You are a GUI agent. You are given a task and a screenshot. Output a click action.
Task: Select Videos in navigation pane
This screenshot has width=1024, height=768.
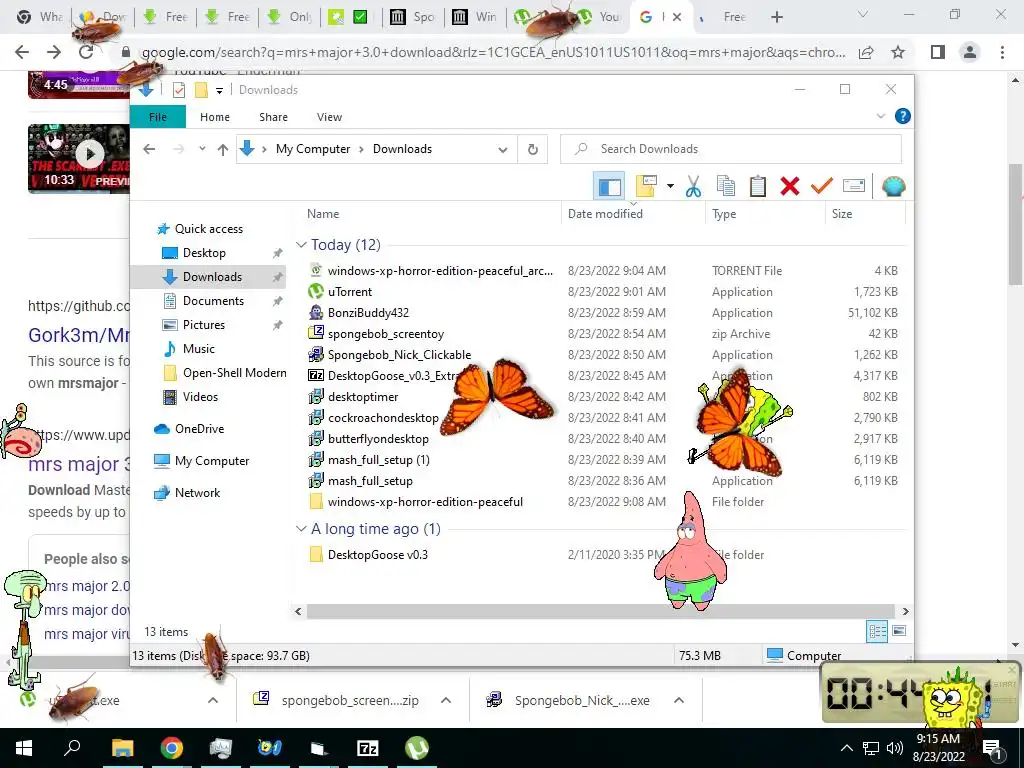click(190, 396)
